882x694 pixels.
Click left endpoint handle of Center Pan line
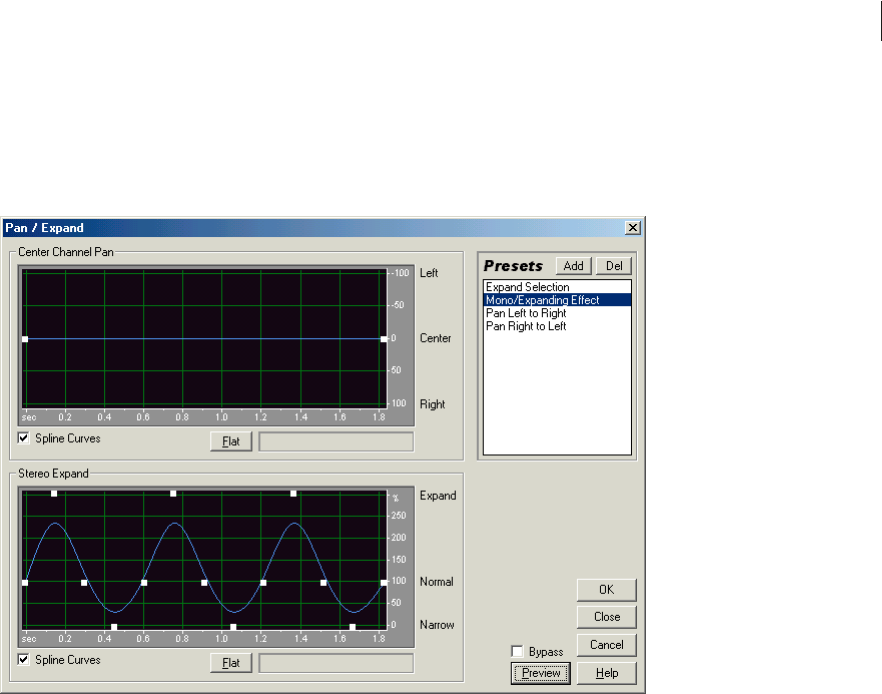(25, 339)
